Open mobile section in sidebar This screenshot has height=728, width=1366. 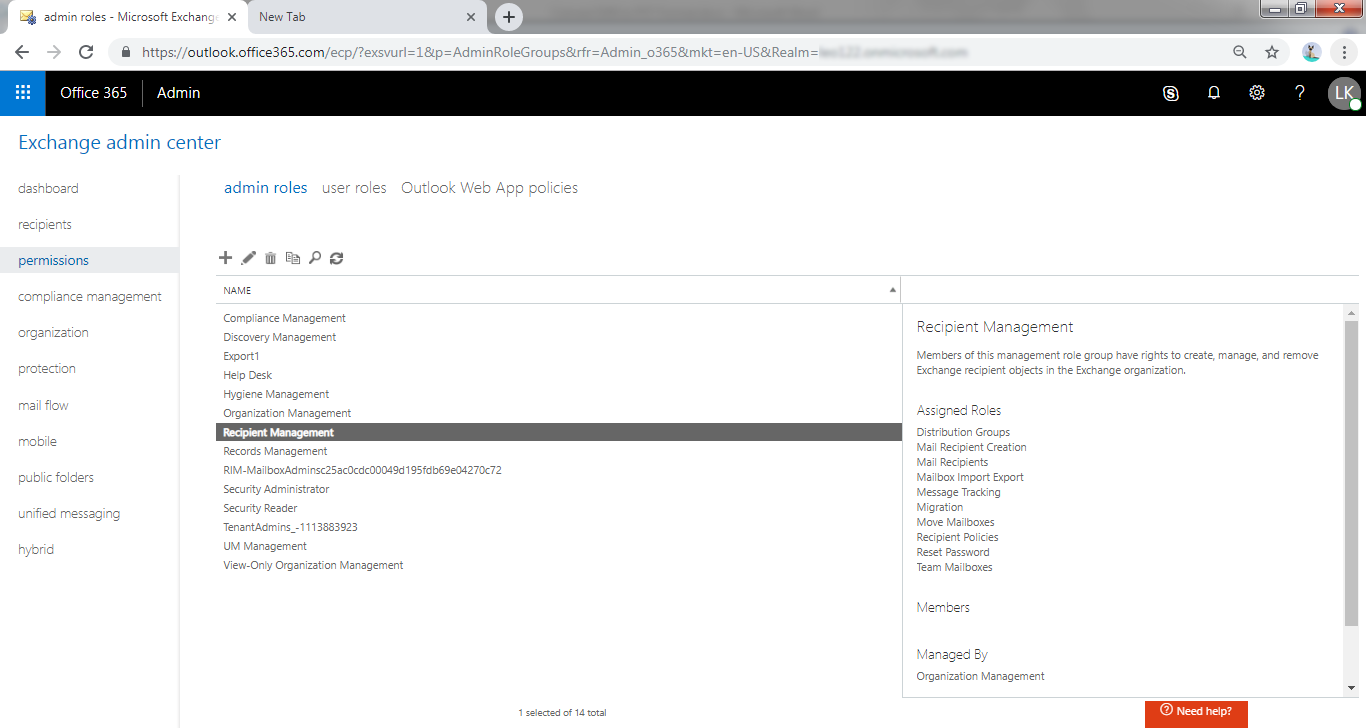[37, 441]
